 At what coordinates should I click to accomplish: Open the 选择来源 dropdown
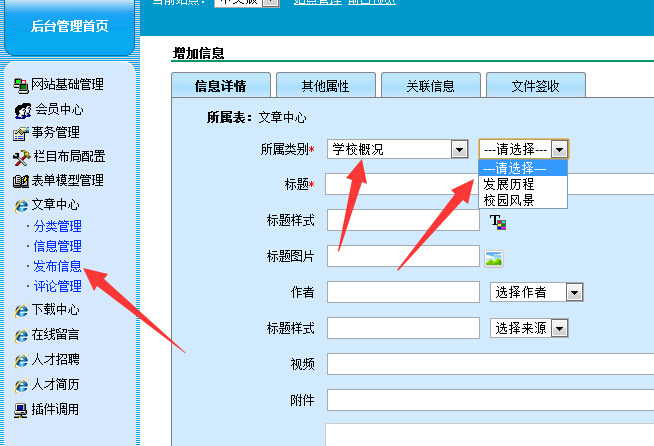(x=559, y=328)
